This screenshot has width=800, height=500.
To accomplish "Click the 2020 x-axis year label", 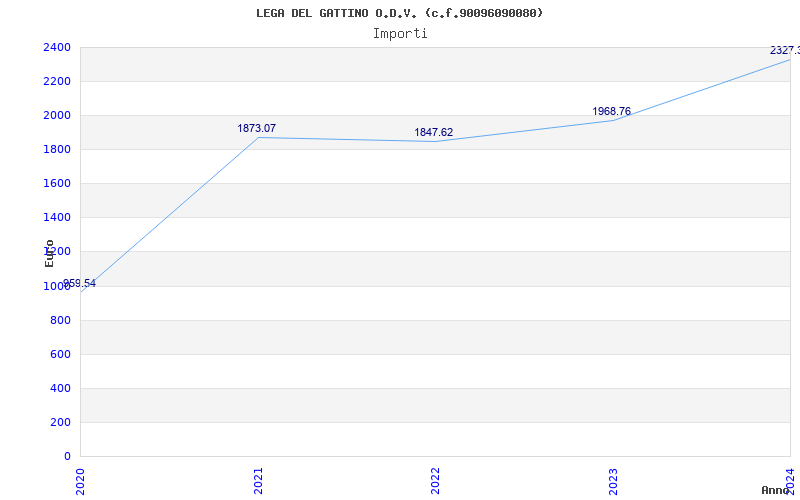I will pos(80,481).
